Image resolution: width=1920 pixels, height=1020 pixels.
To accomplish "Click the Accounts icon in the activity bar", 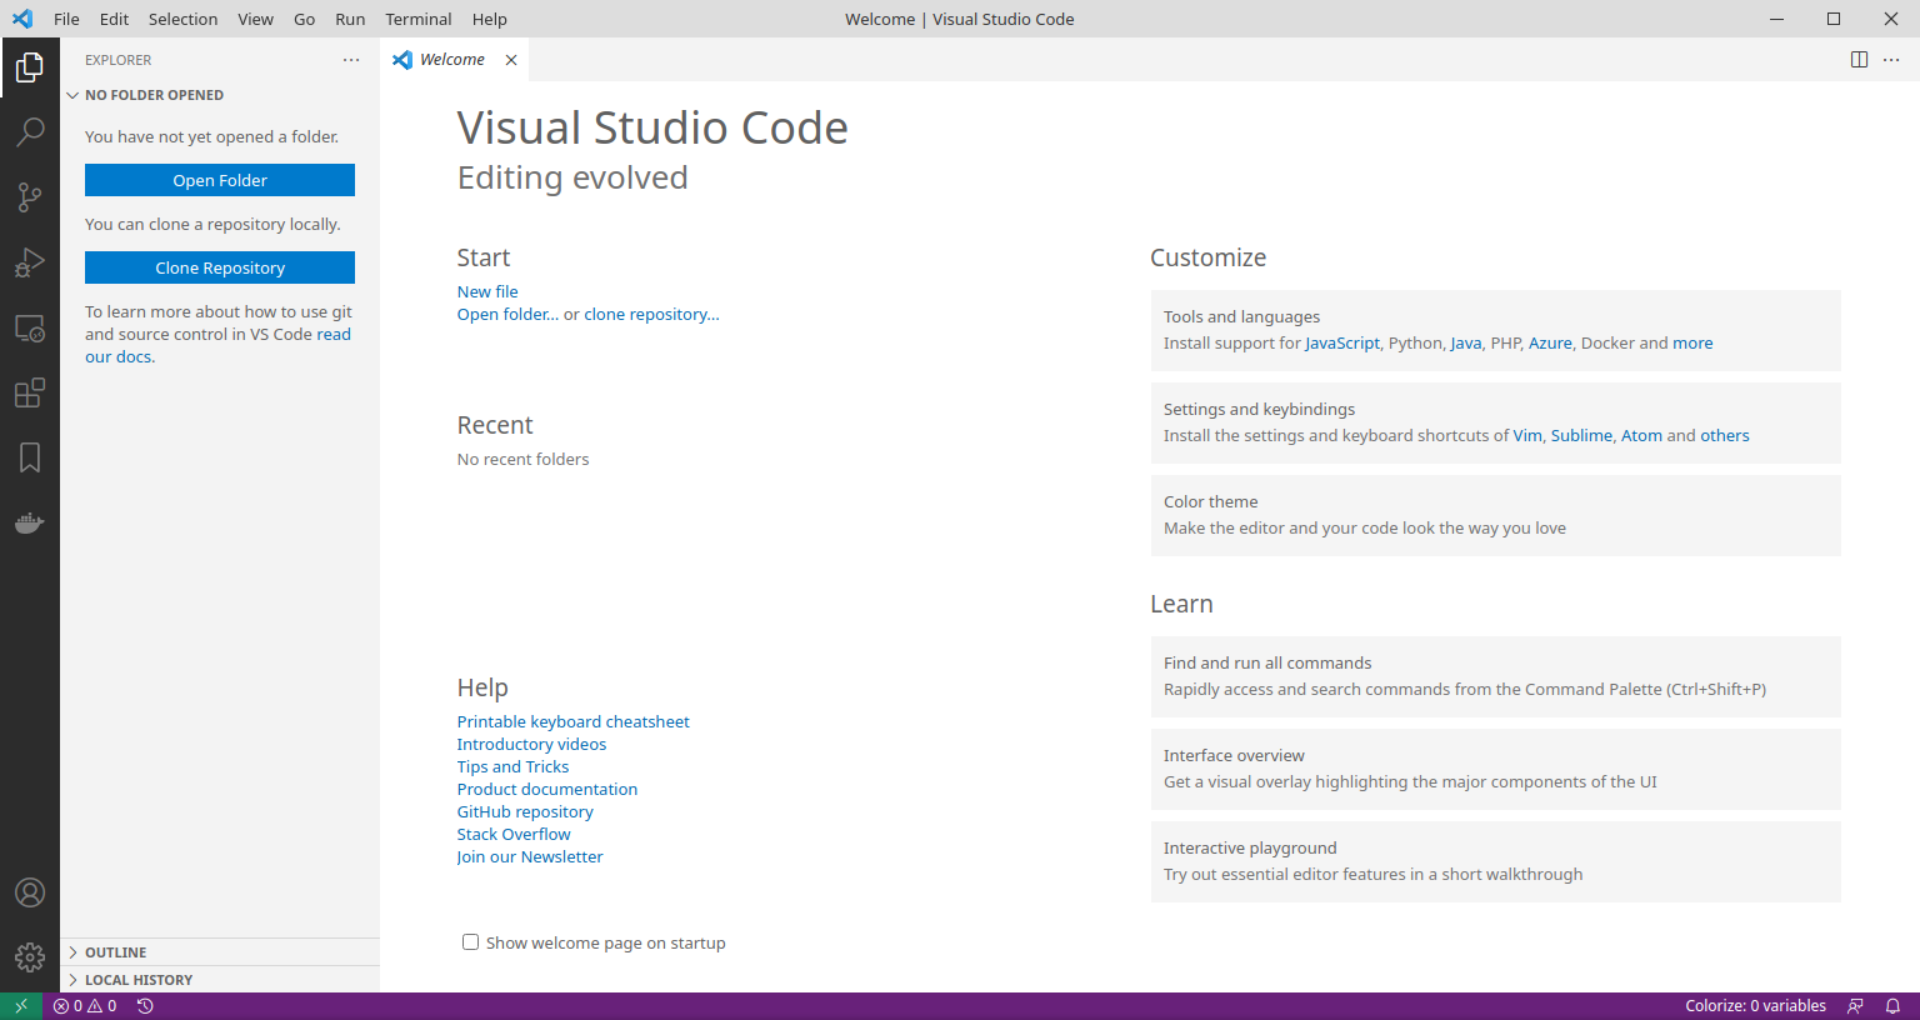I will click(x=30, y=892).
